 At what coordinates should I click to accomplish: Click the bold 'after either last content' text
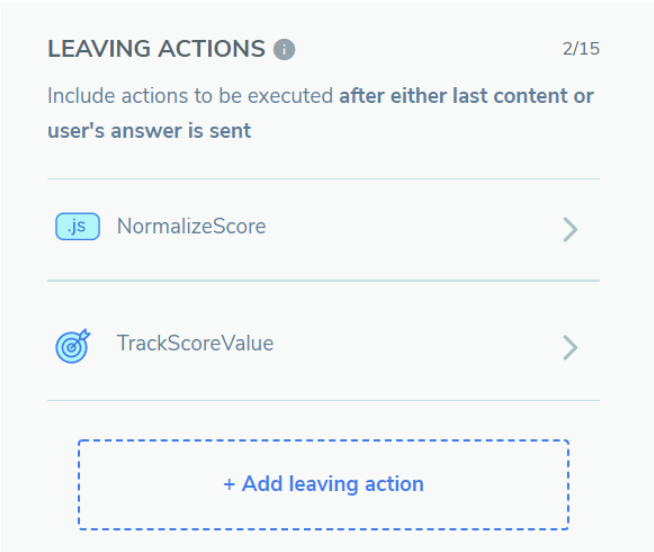(x=455, y=96)
